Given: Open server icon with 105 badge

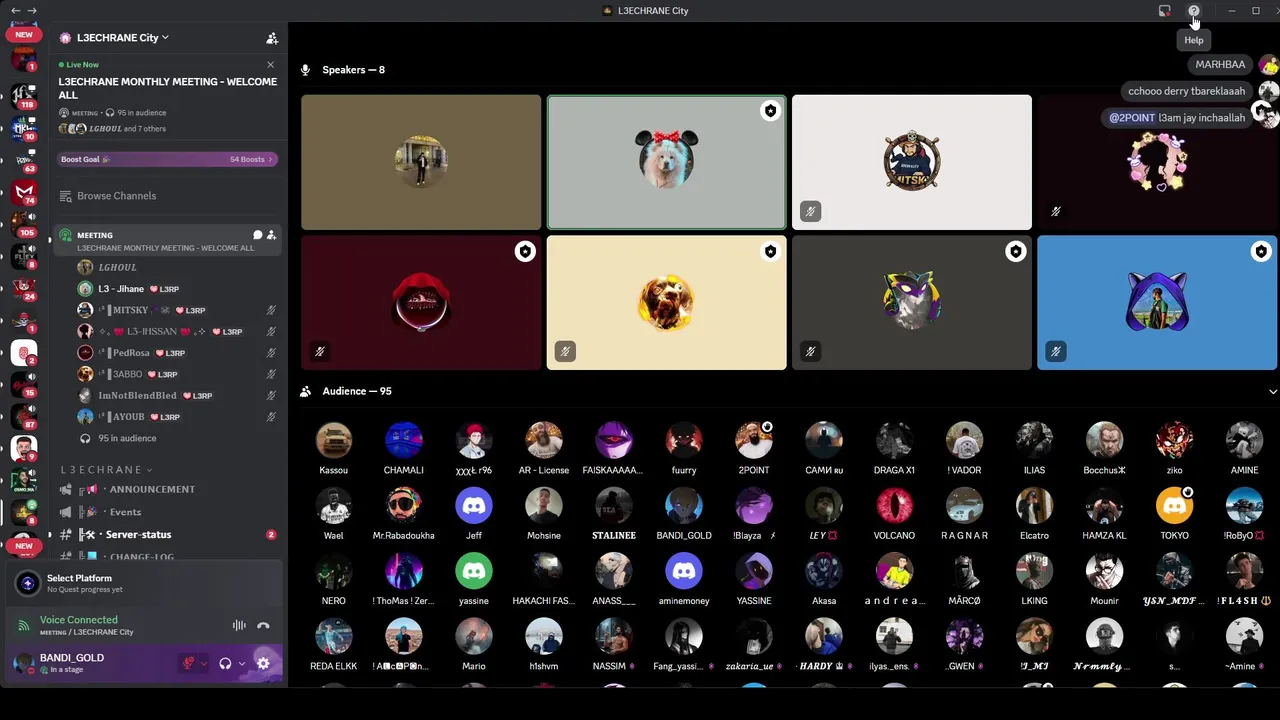Looking at the screenshot, I should point(24,223).
